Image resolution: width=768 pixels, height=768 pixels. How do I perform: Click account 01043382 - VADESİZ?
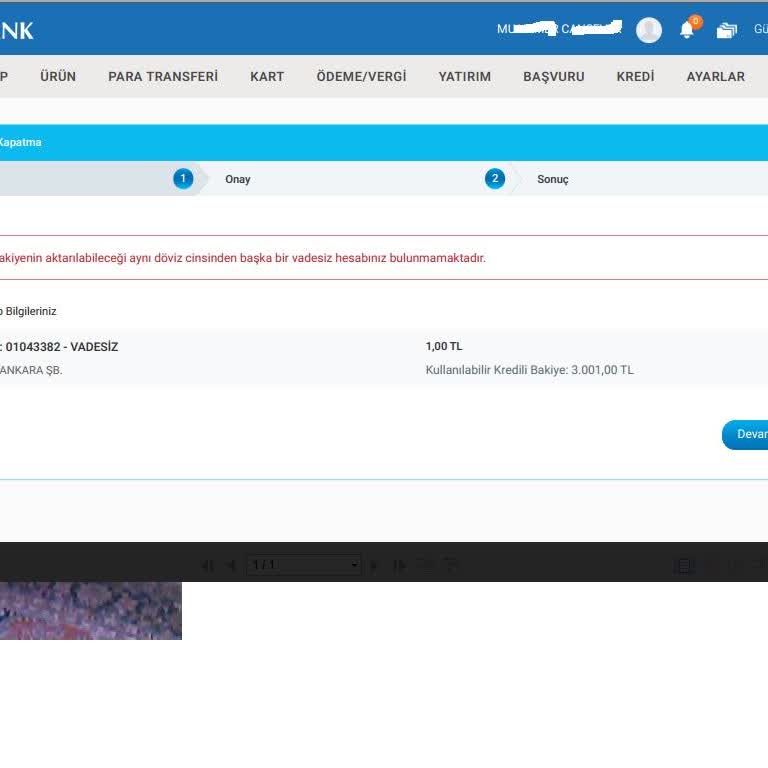(x=62, y=347)
